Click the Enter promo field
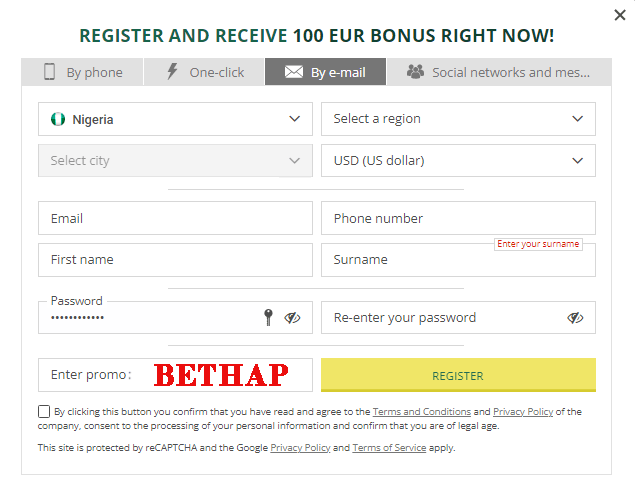 click(x=175, y=375)
